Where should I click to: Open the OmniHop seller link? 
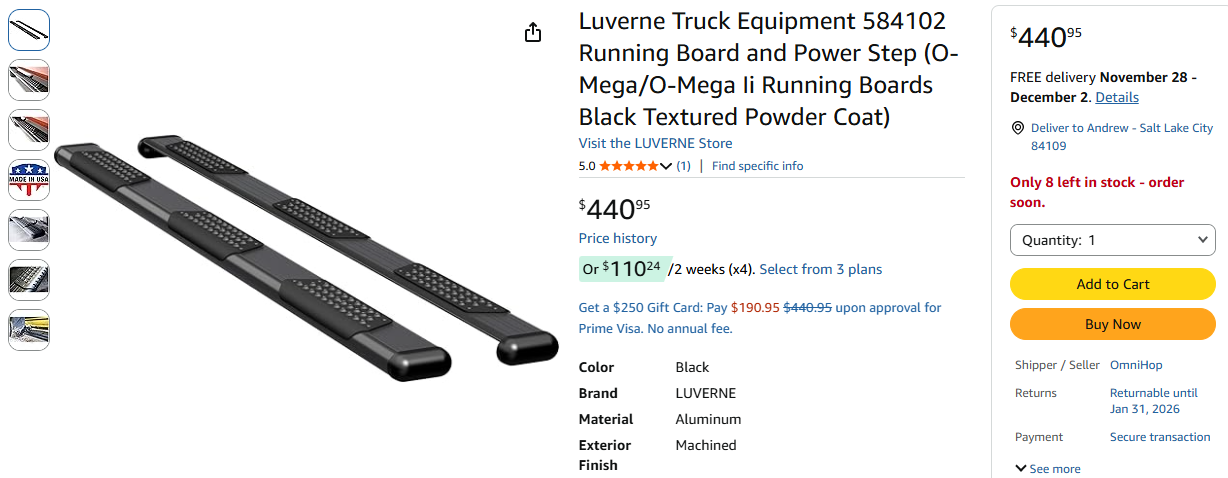coord(1136,365)
